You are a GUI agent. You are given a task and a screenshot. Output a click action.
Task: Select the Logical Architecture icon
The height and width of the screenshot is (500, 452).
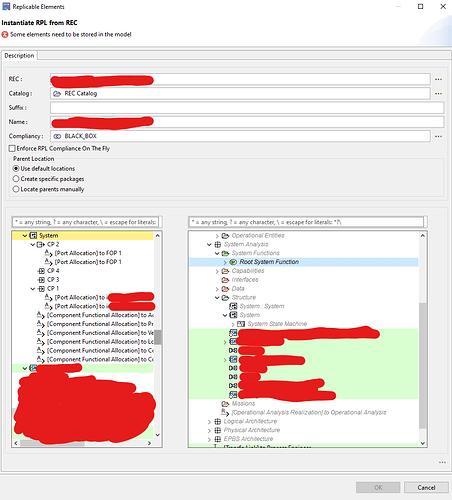point(218,421)
